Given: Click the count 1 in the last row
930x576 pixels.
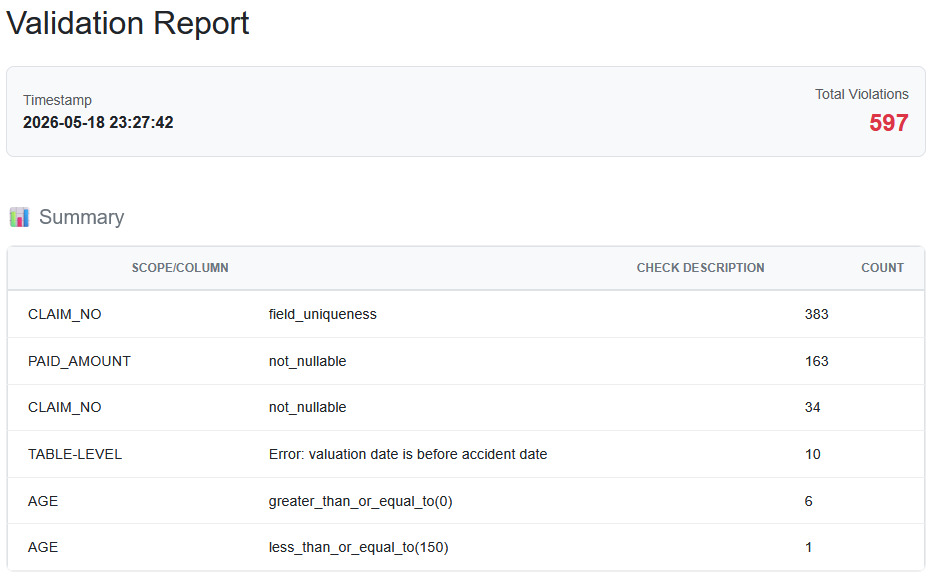Looking at the screenshot, I should (808, 547).
